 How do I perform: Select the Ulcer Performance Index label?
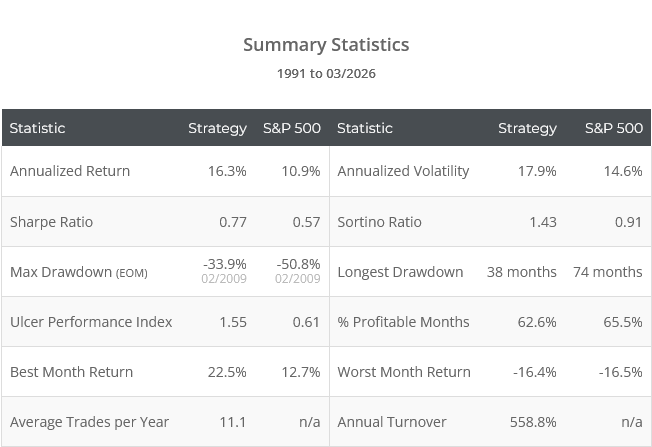tap(91, 322)
